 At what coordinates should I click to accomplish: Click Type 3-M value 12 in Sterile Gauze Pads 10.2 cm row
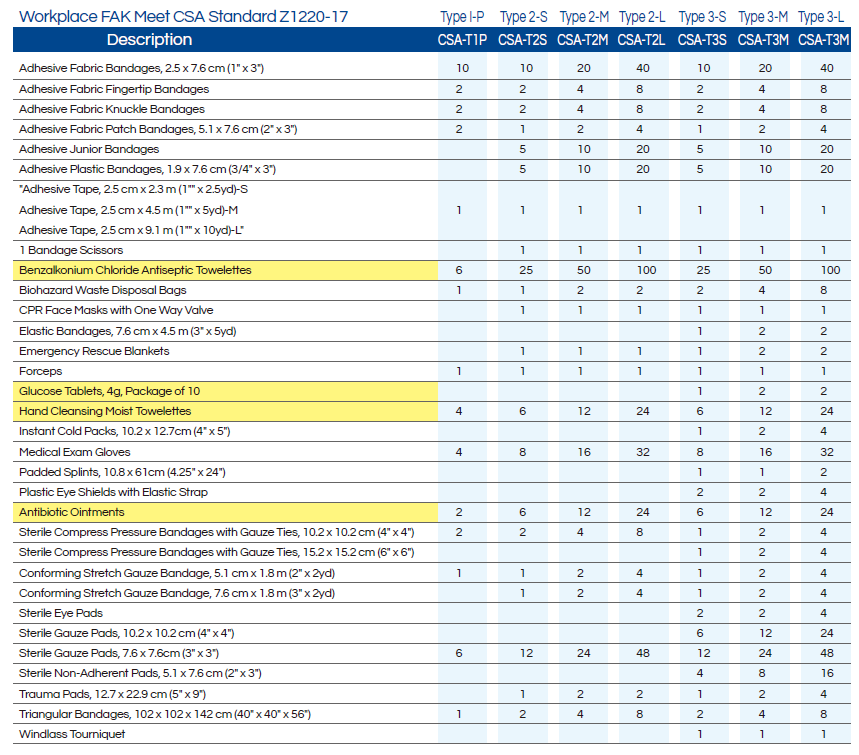point(765,633)
